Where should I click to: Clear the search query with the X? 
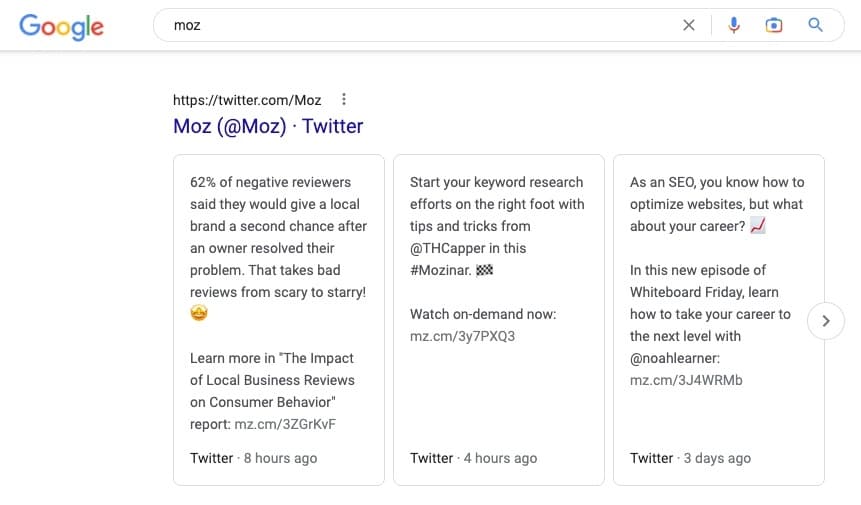pos(688,26)
